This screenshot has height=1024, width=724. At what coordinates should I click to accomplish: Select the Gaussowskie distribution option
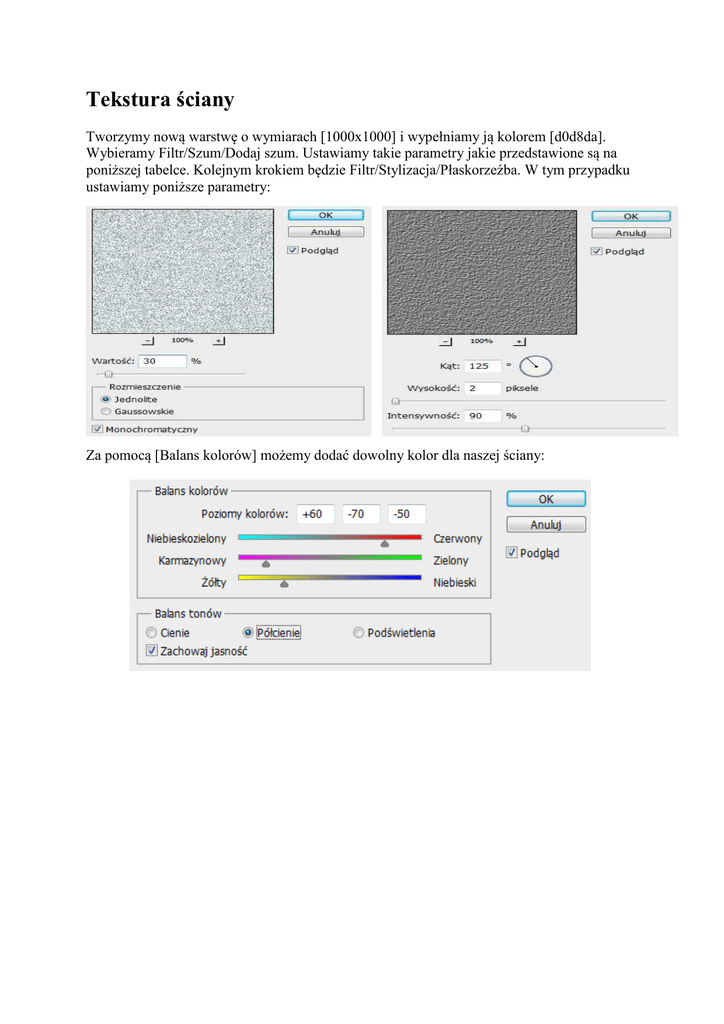pos(106,411)
